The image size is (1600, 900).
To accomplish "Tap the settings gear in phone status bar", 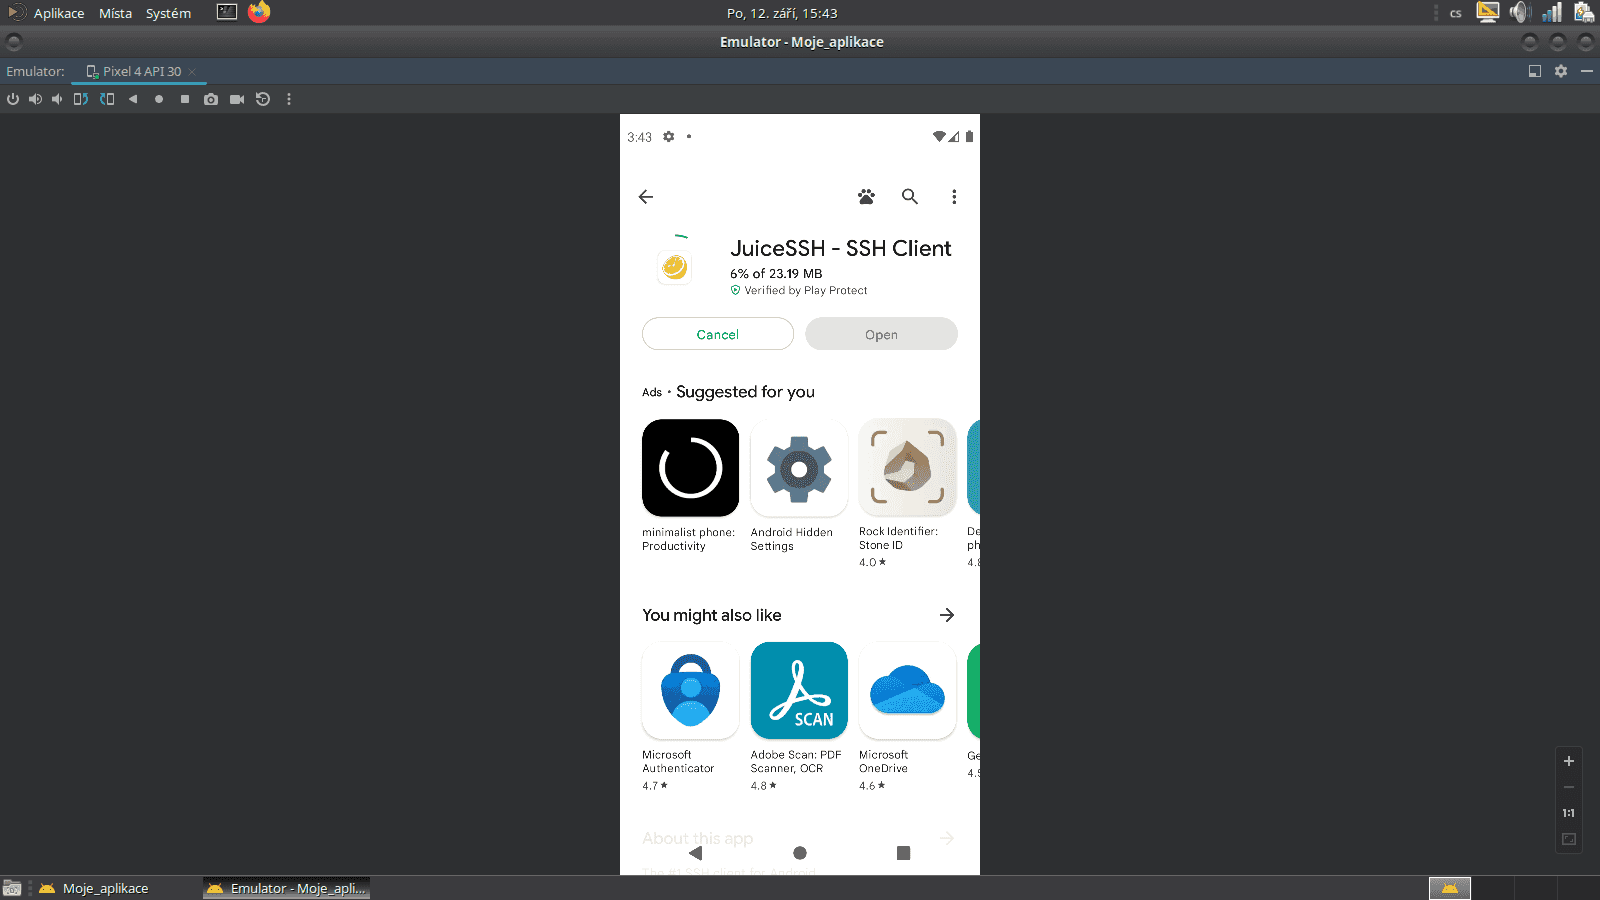I will click(669, 137).
